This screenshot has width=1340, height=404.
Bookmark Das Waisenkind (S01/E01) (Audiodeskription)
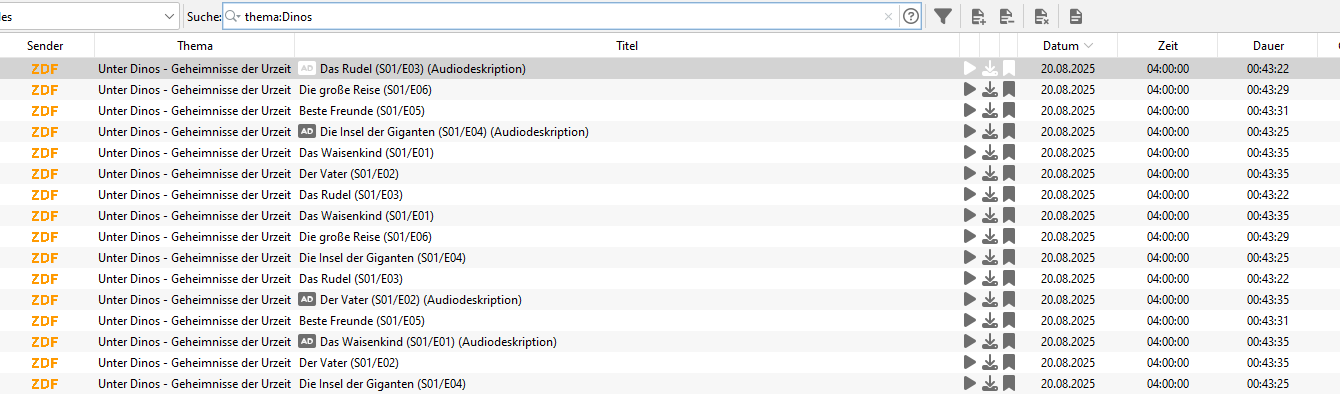1009,341
